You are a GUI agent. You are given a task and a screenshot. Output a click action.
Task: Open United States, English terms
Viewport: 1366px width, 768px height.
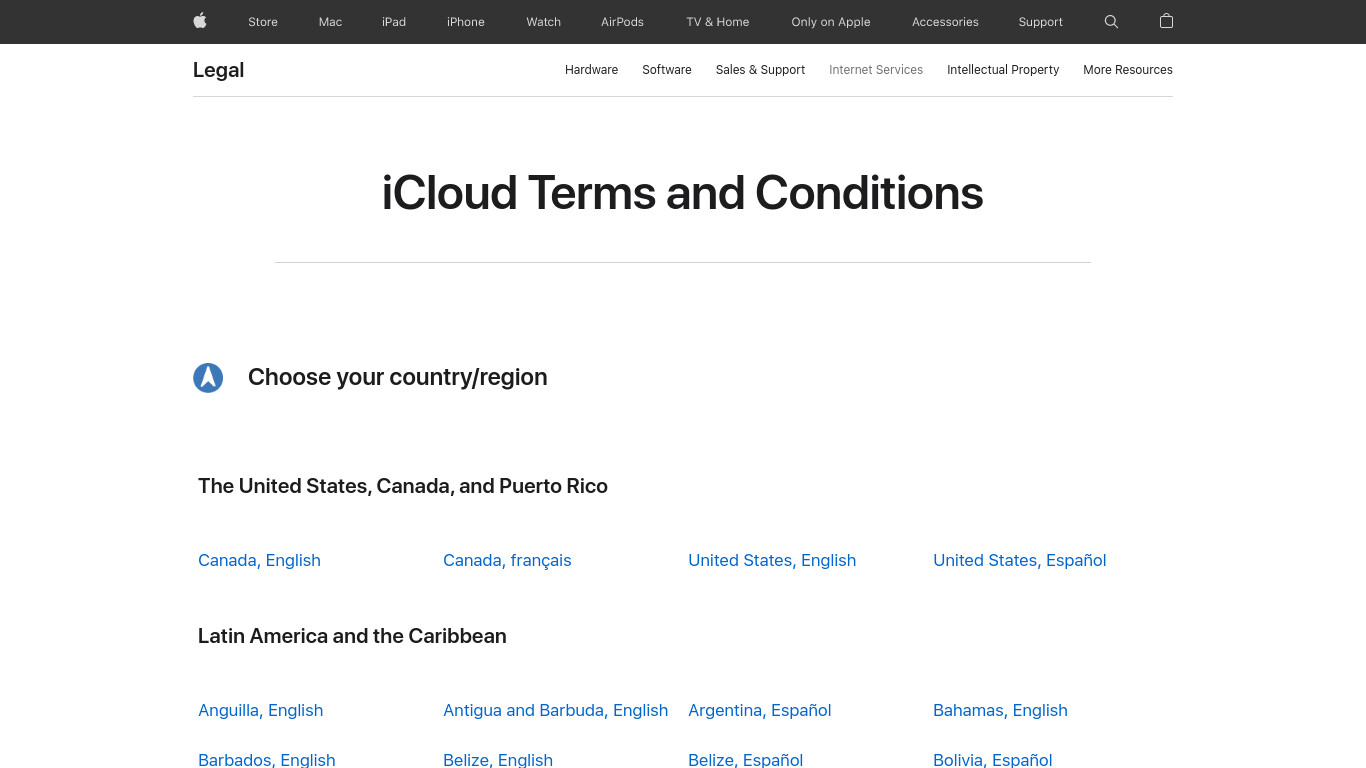click(772, 560)
